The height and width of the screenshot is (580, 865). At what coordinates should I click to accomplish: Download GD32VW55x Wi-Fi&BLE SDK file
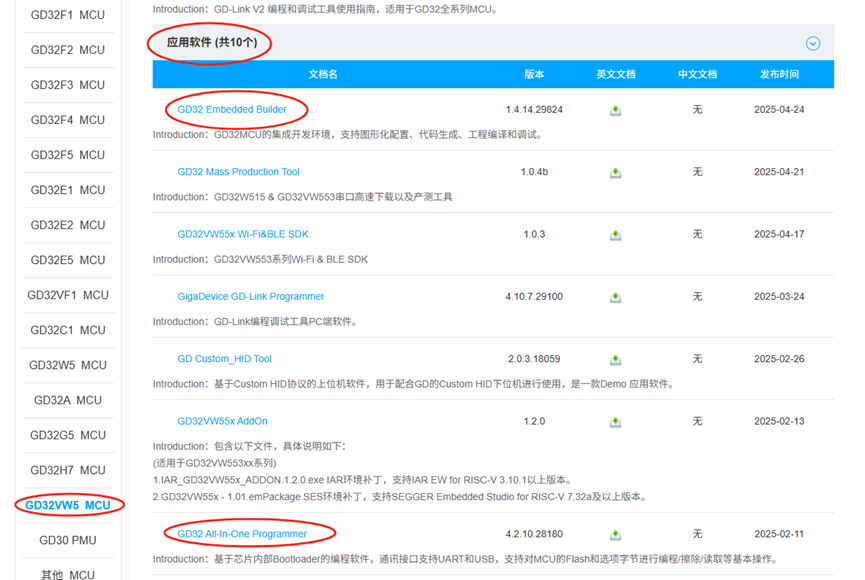615,235
